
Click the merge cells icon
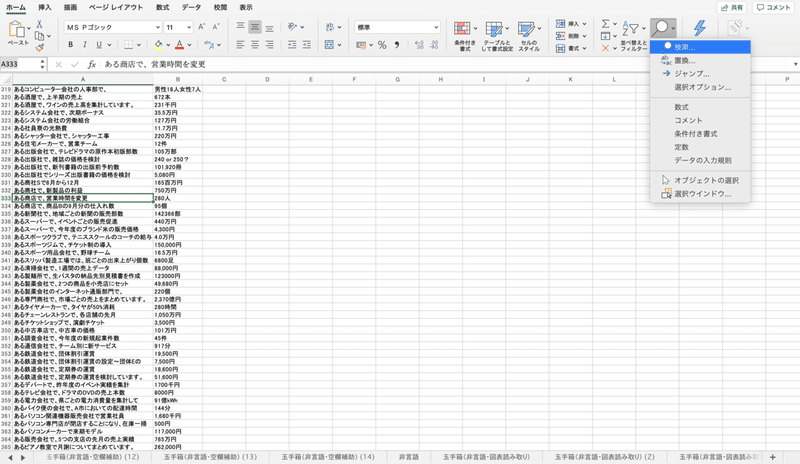(330, 45)
